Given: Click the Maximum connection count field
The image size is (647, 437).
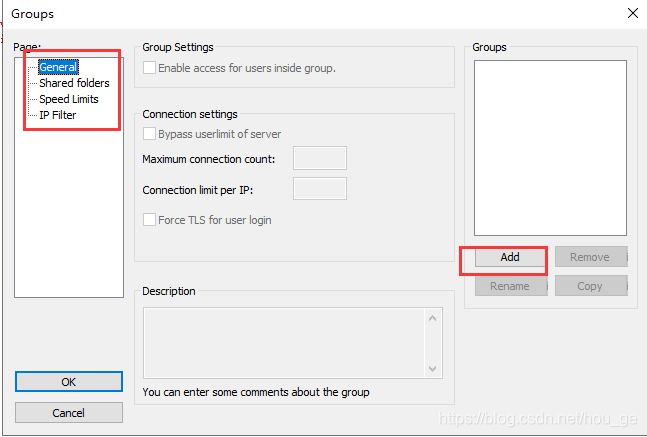Looking at the screenshot, I should click(320, 158).
